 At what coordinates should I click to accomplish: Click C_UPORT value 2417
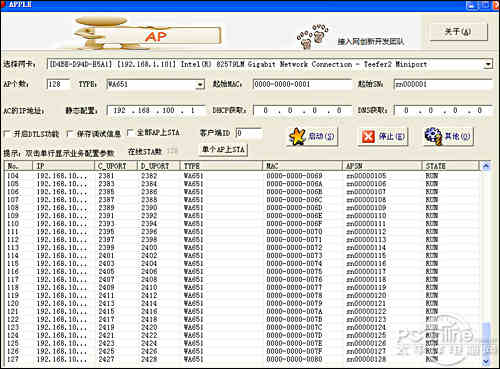coord(106,319)
